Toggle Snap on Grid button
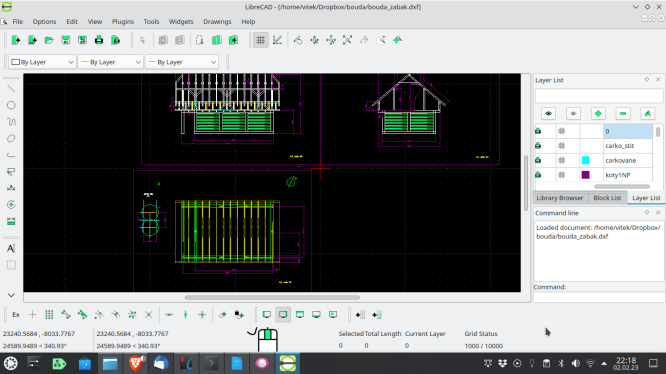The height and width of the screenshot is (374, 666). pyautogui.click(x=49, y=315)
